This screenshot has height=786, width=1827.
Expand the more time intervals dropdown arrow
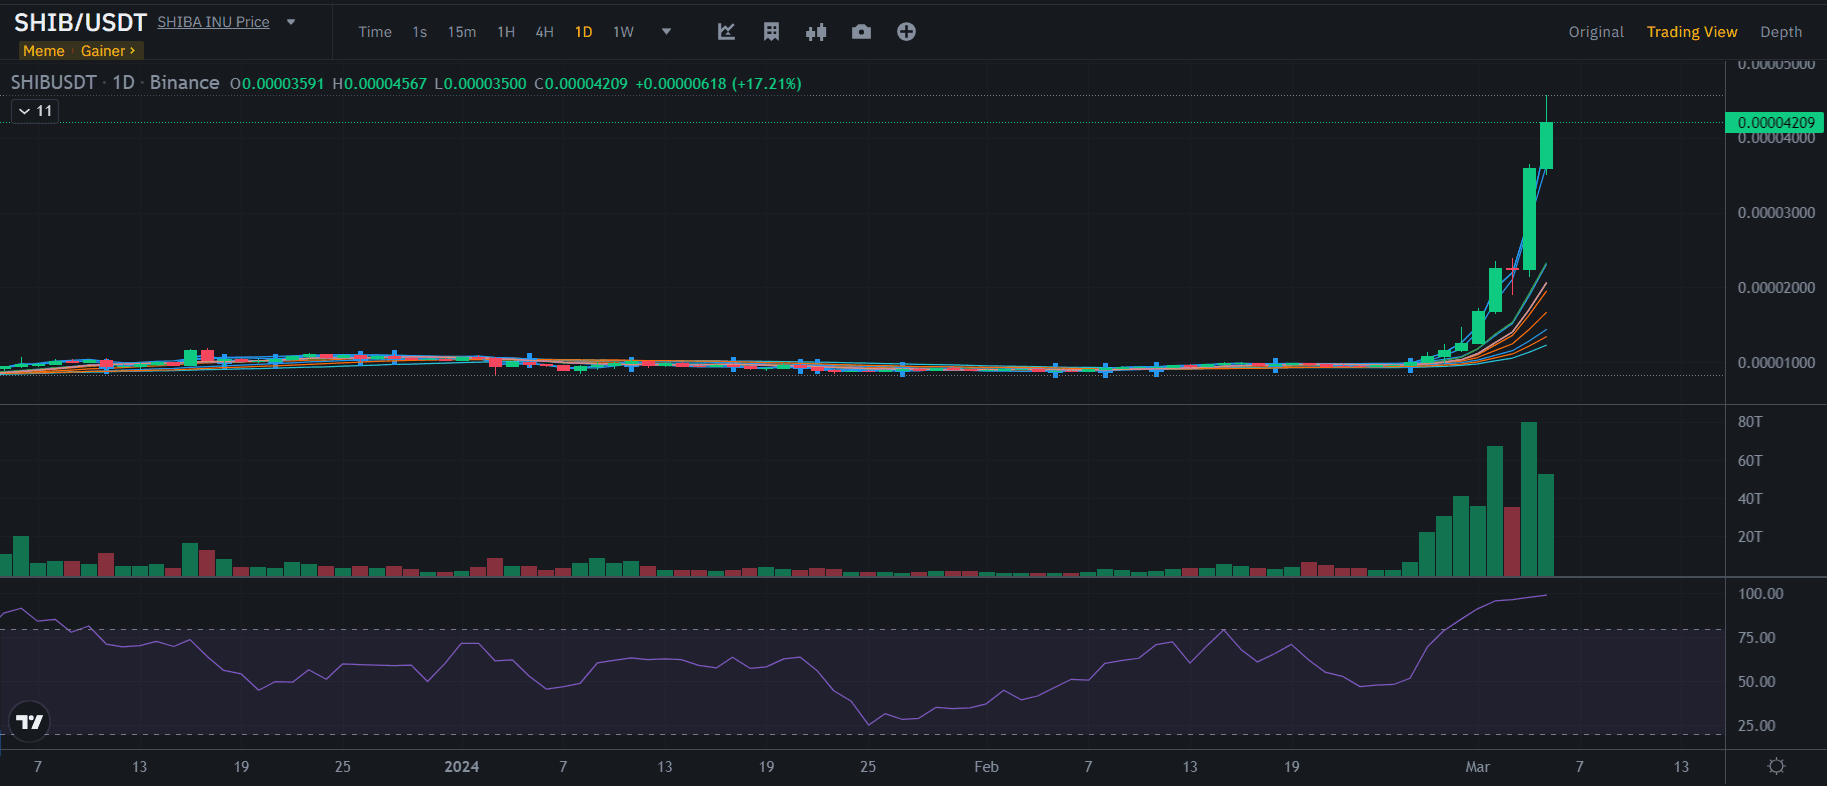(x=667, y=32)
